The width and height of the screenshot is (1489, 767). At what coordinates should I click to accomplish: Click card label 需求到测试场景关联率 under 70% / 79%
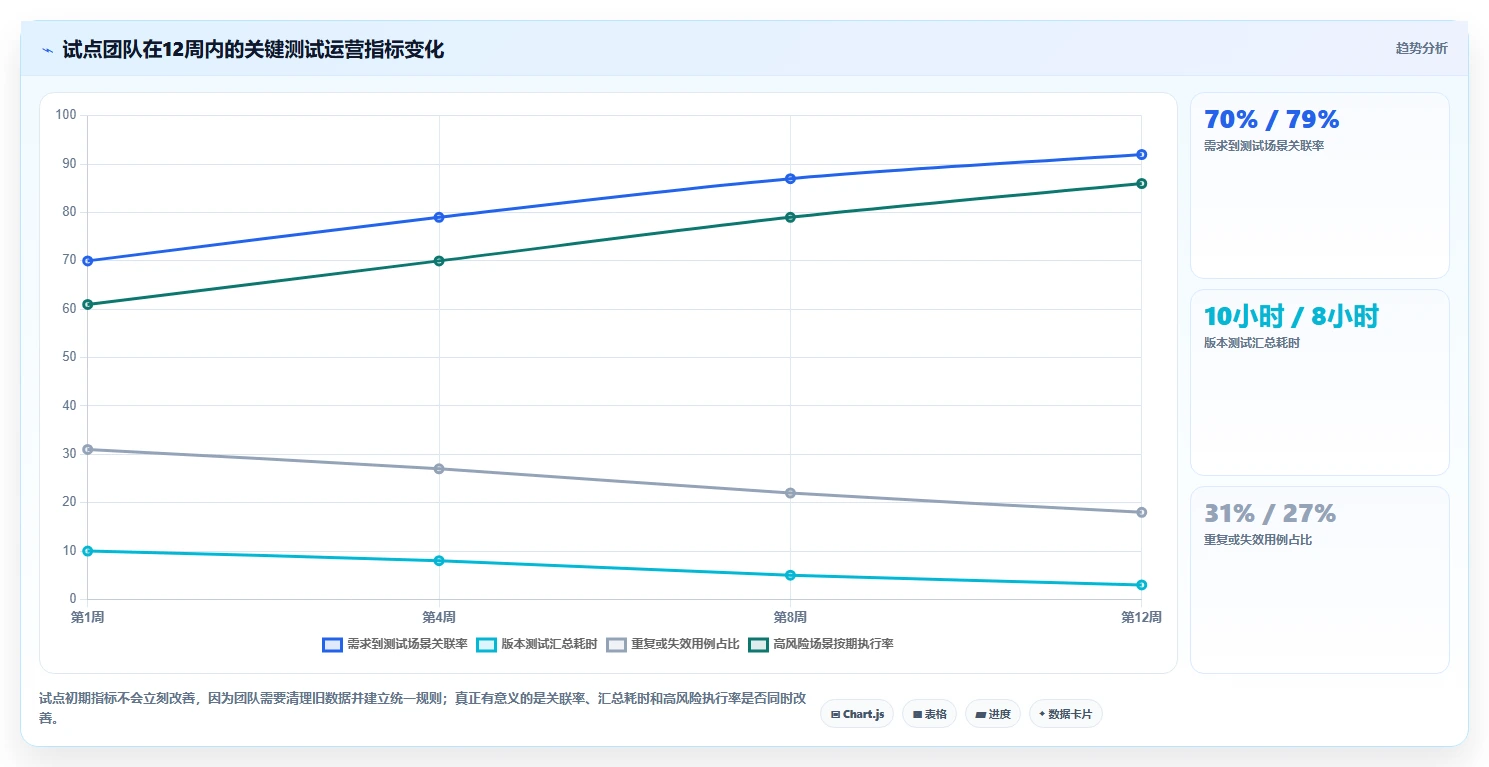(1264, 146)
